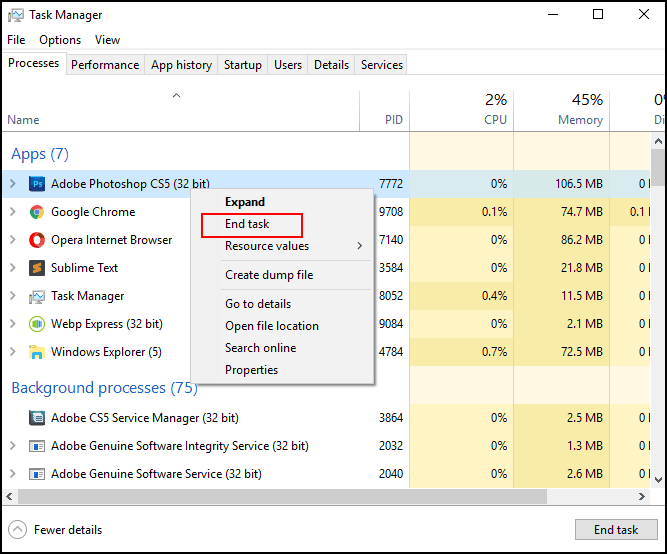Click Chrome's 74.7 MB memory value
This screenshot has width=667, height=554.
(x=582, y=212)
